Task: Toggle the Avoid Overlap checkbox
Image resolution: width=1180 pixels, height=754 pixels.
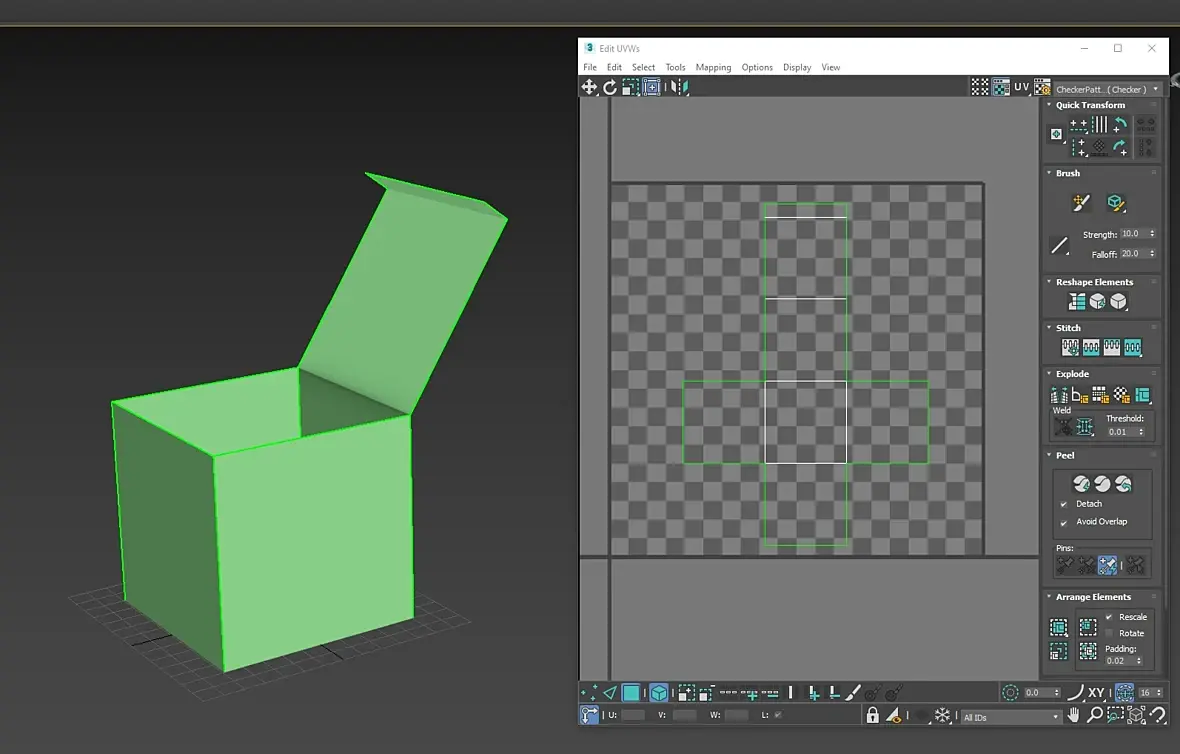Action: click(x=1064, y=522)
